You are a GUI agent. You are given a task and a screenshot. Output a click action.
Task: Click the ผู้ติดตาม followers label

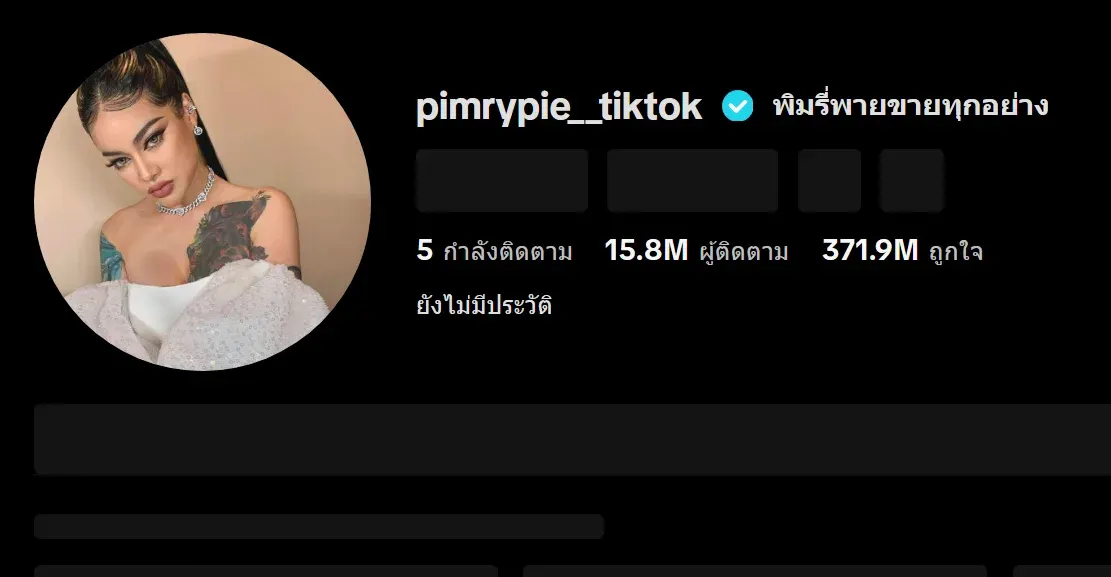point(743,251)
